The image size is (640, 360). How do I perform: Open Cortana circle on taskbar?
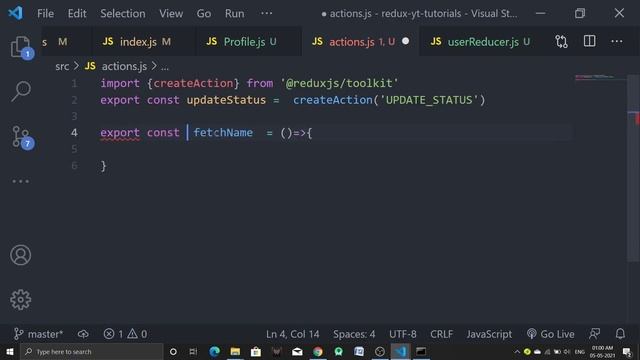click(173, 351)
